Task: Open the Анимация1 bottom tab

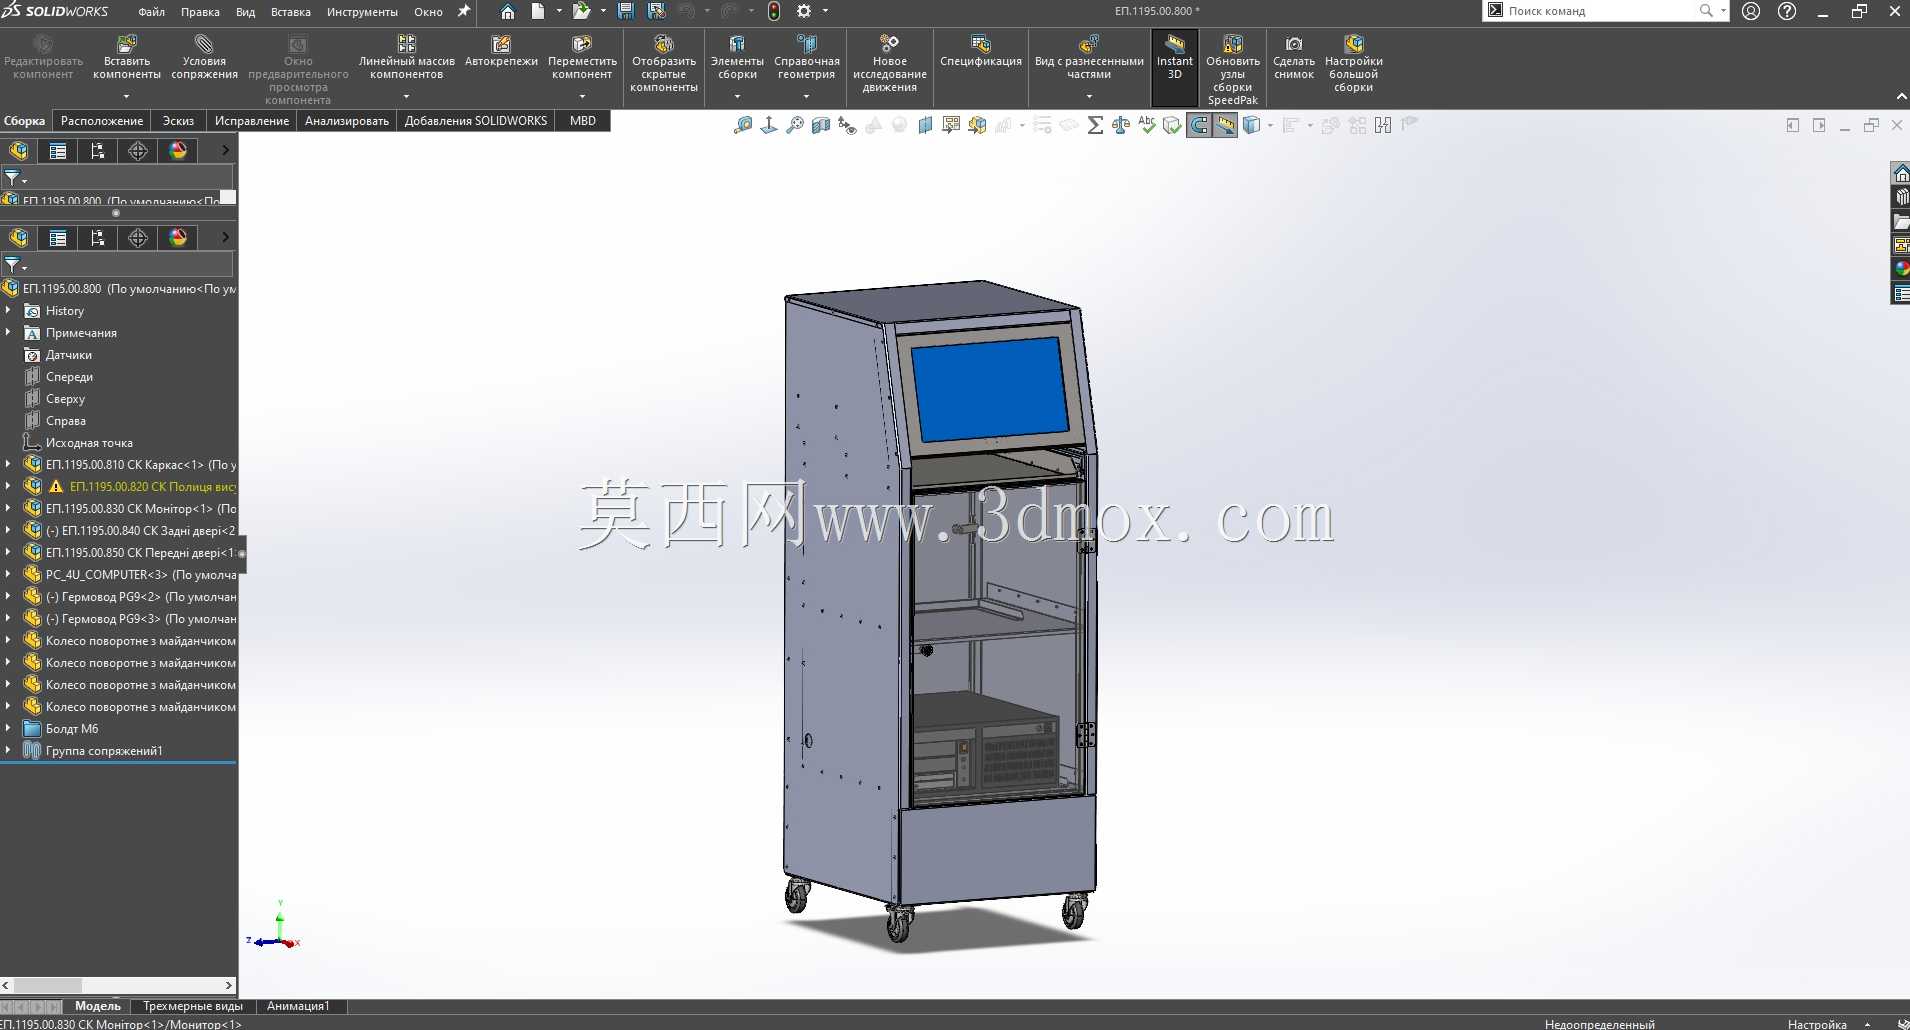Action: point(298,1006)
